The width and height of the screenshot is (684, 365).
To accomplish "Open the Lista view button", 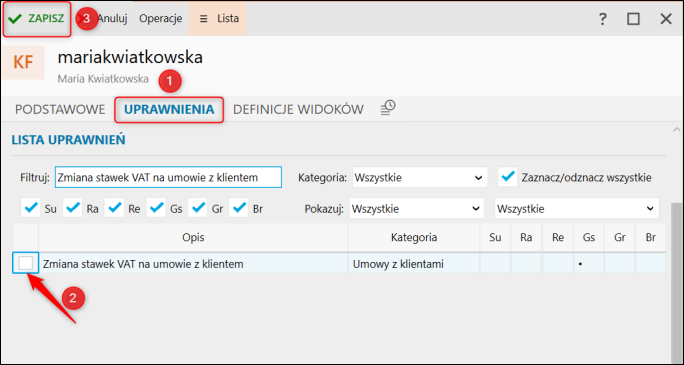I will 217,19.
